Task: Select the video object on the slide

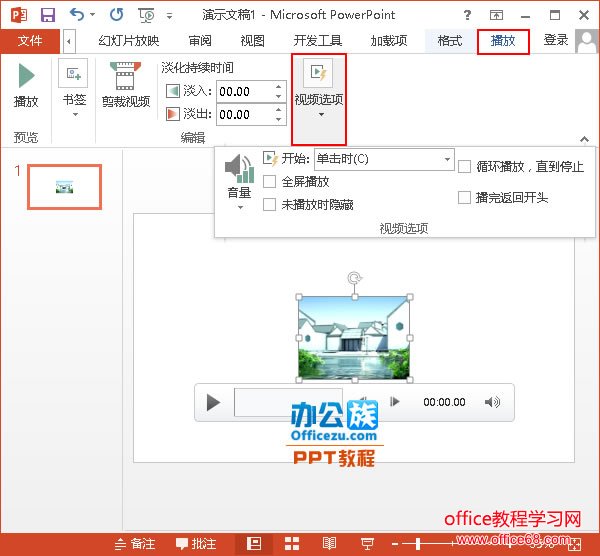Action: click(x=354, y=338)
